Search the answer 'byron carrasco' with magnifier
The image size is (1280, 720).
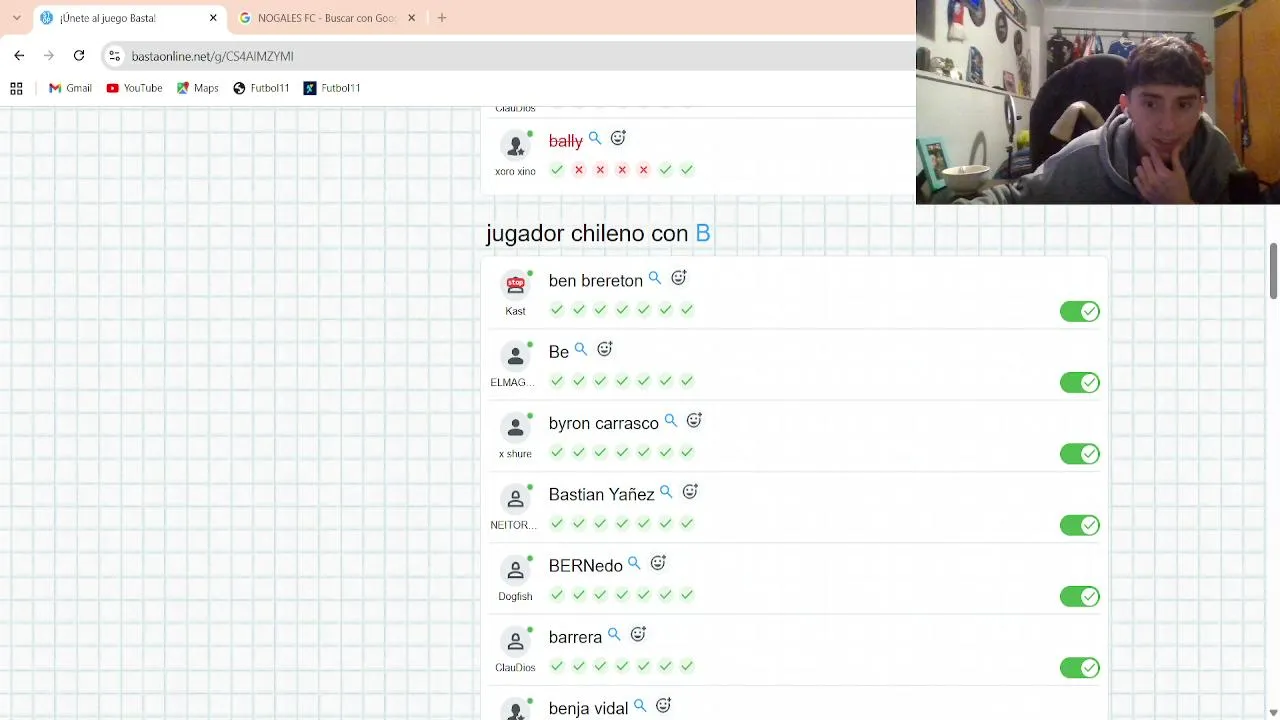[x=671, y=421]
